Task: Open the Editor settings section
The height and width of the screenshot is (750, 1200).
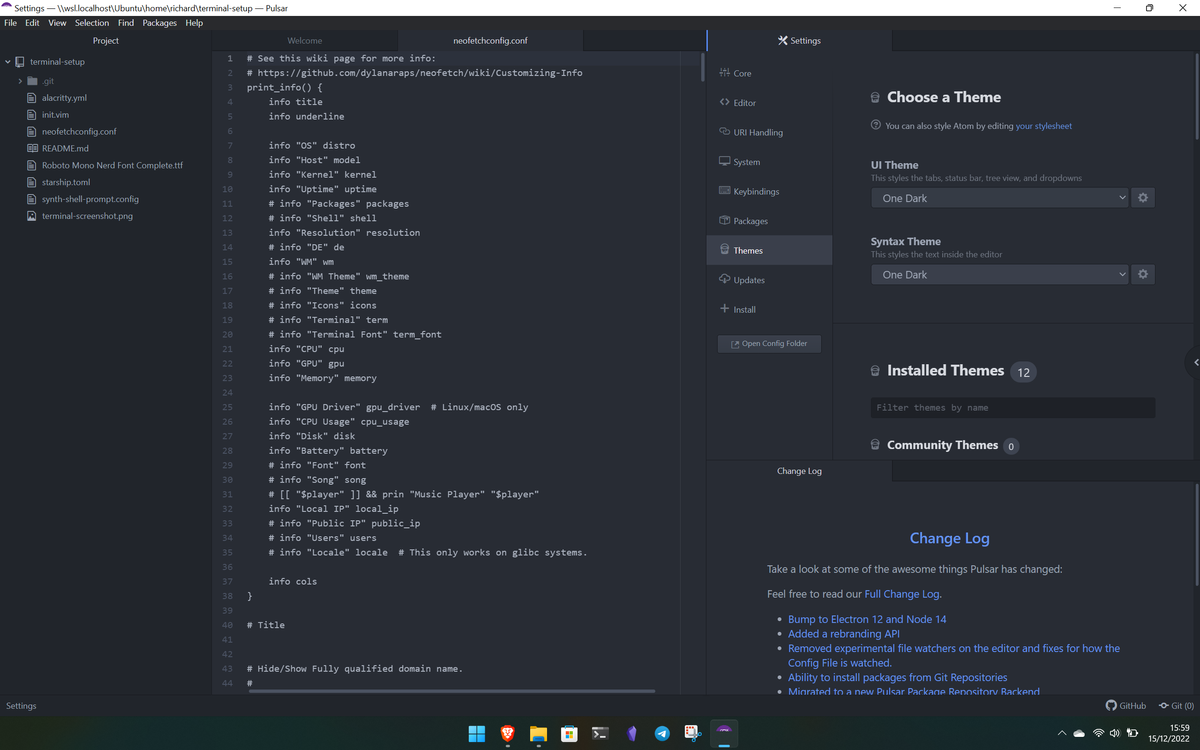Action: (x=745, y=102)
